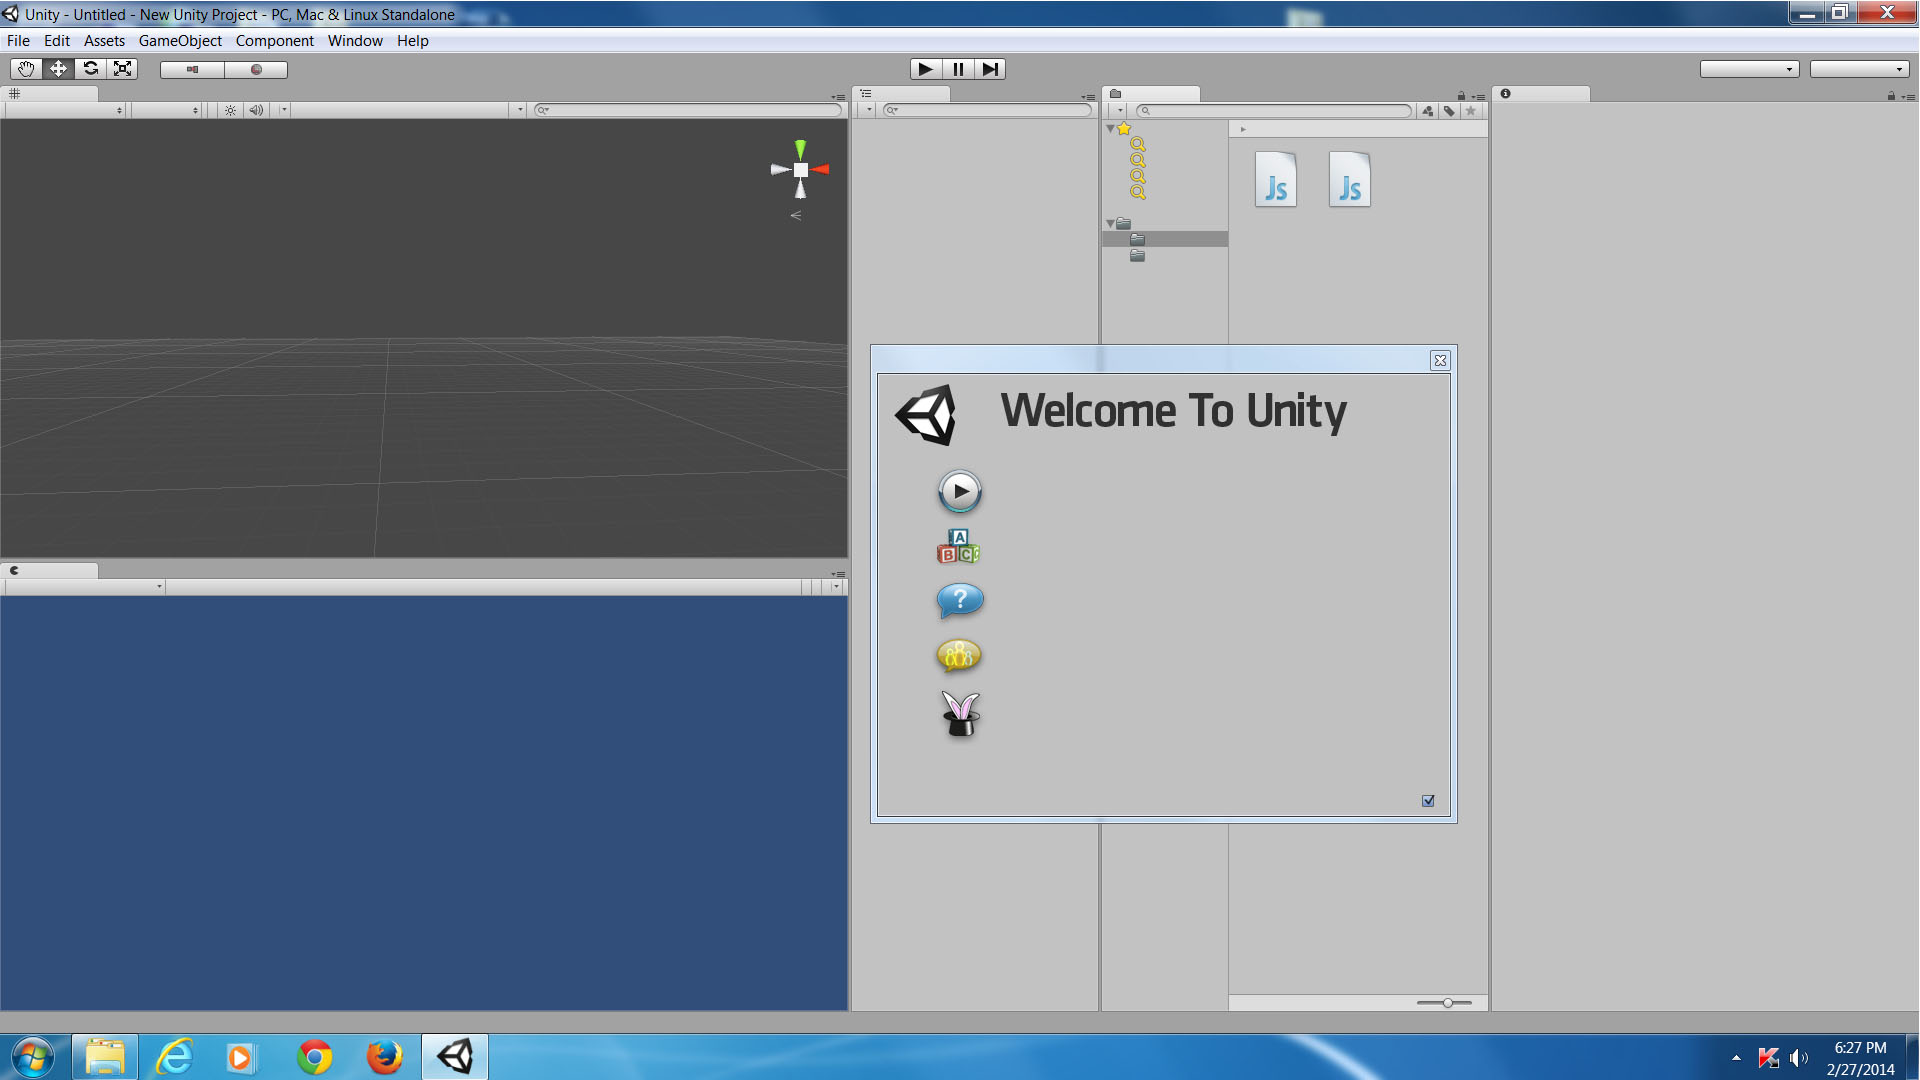This screenshot has height=1080, width=1920.
Task: Select the Rotate tool in the toolbar
Action: click(91, 69)
